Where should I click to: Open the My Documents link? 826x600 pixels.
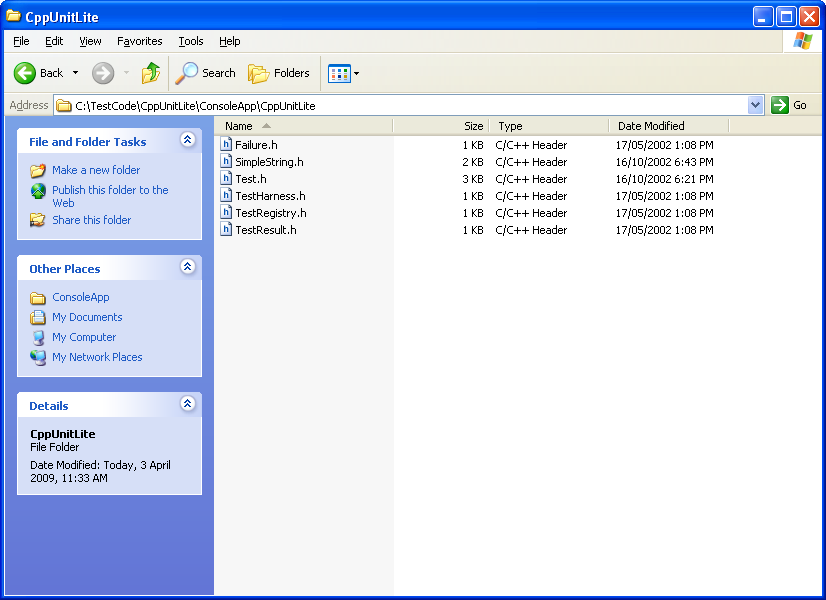[x=87, y=317]
